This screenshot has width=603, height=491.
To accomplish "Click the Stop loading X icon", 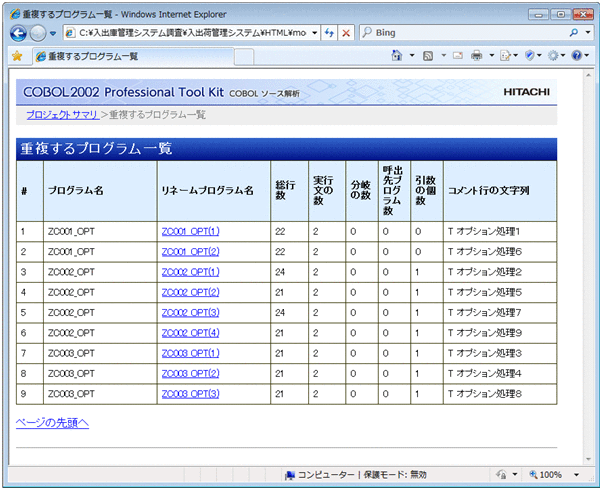I will 346,33.
